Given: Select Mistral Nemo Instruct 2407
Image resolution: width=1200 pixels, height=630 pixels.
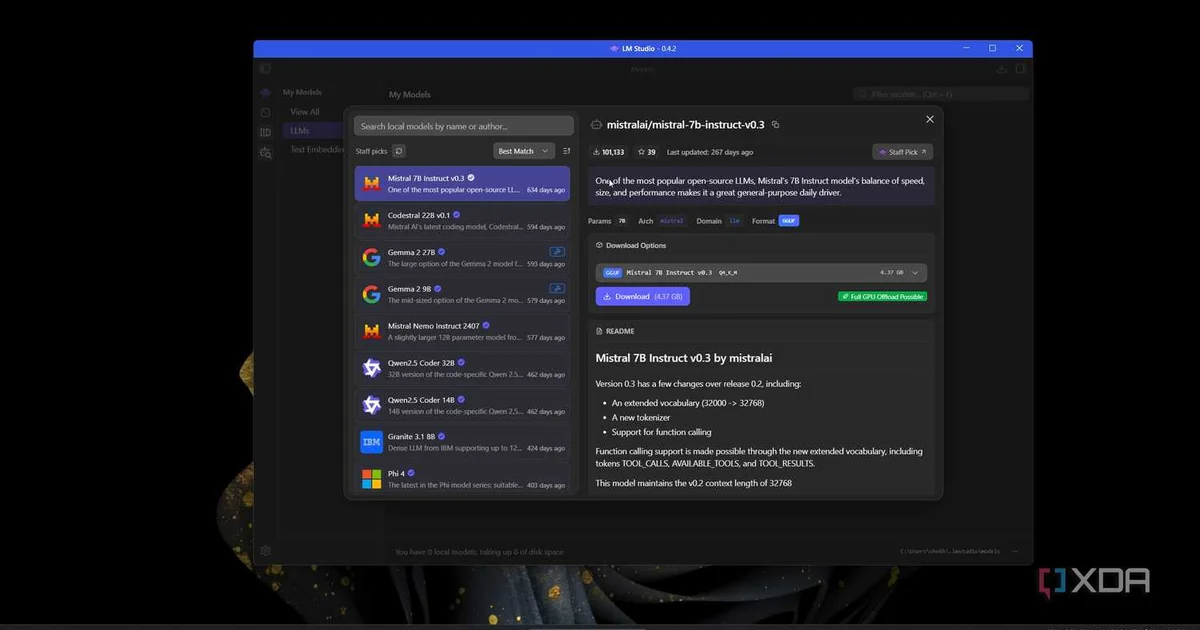Looking at the screenshot, I should [x=462, y=331].
